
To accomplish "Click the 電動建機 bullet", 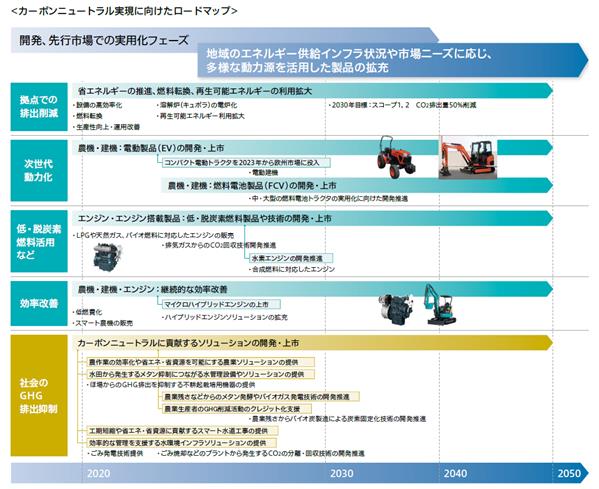I will [x=263, y=173].
